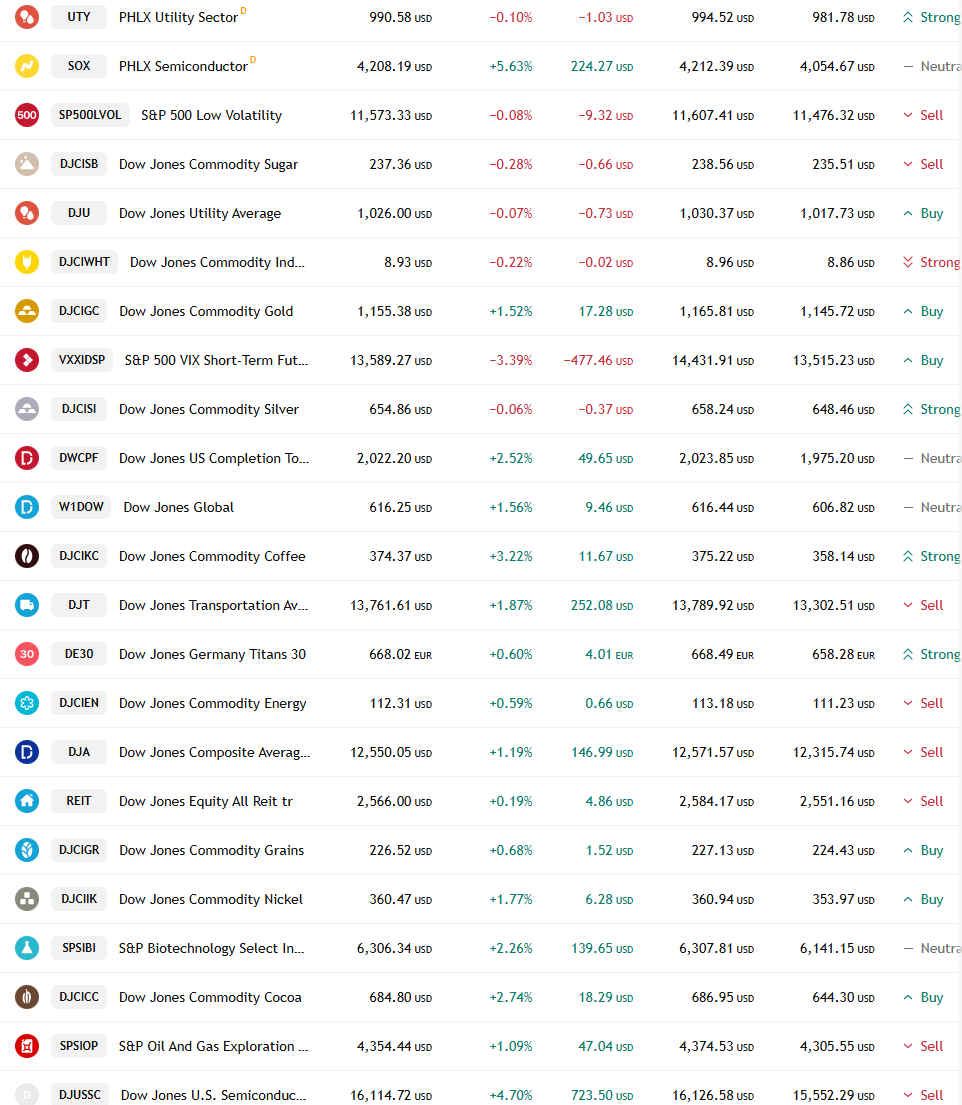
Task: Open Dow Jones Equity All Reit tr link
Action: click(x=206, y=801)
